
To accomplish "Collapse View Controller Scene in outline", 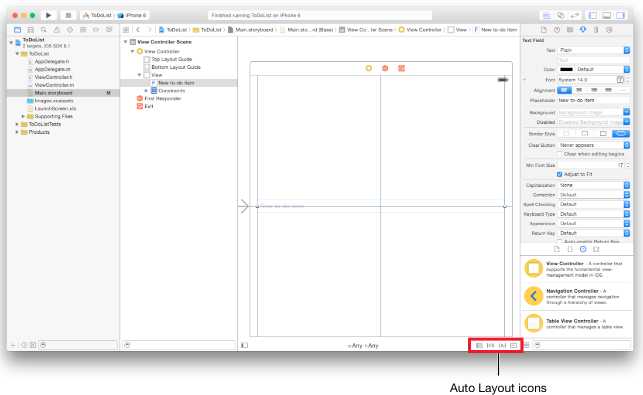I will 126,42.
